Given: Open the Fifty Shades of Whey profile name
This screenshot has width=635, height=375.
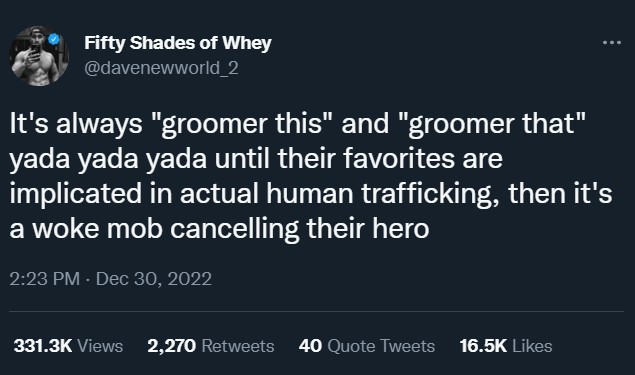Looking at the screenshot, I should coord(178,43).
